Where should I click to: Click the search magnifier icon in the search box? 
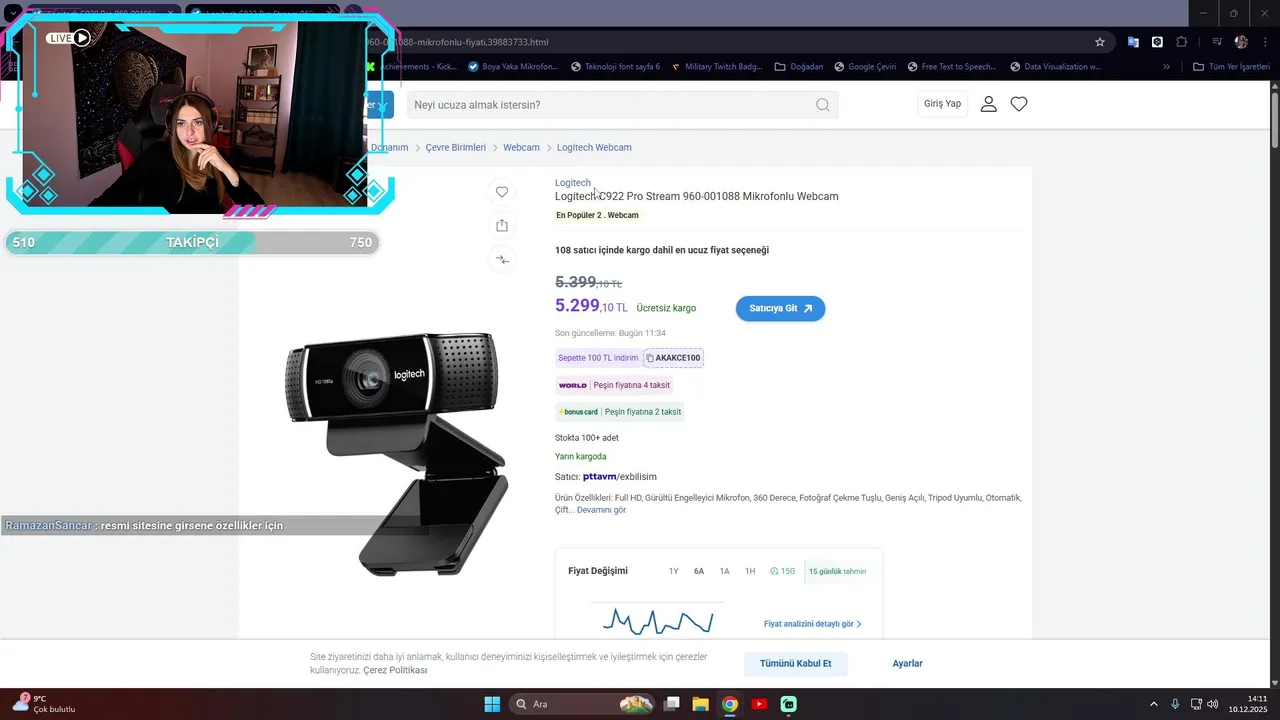822,105
